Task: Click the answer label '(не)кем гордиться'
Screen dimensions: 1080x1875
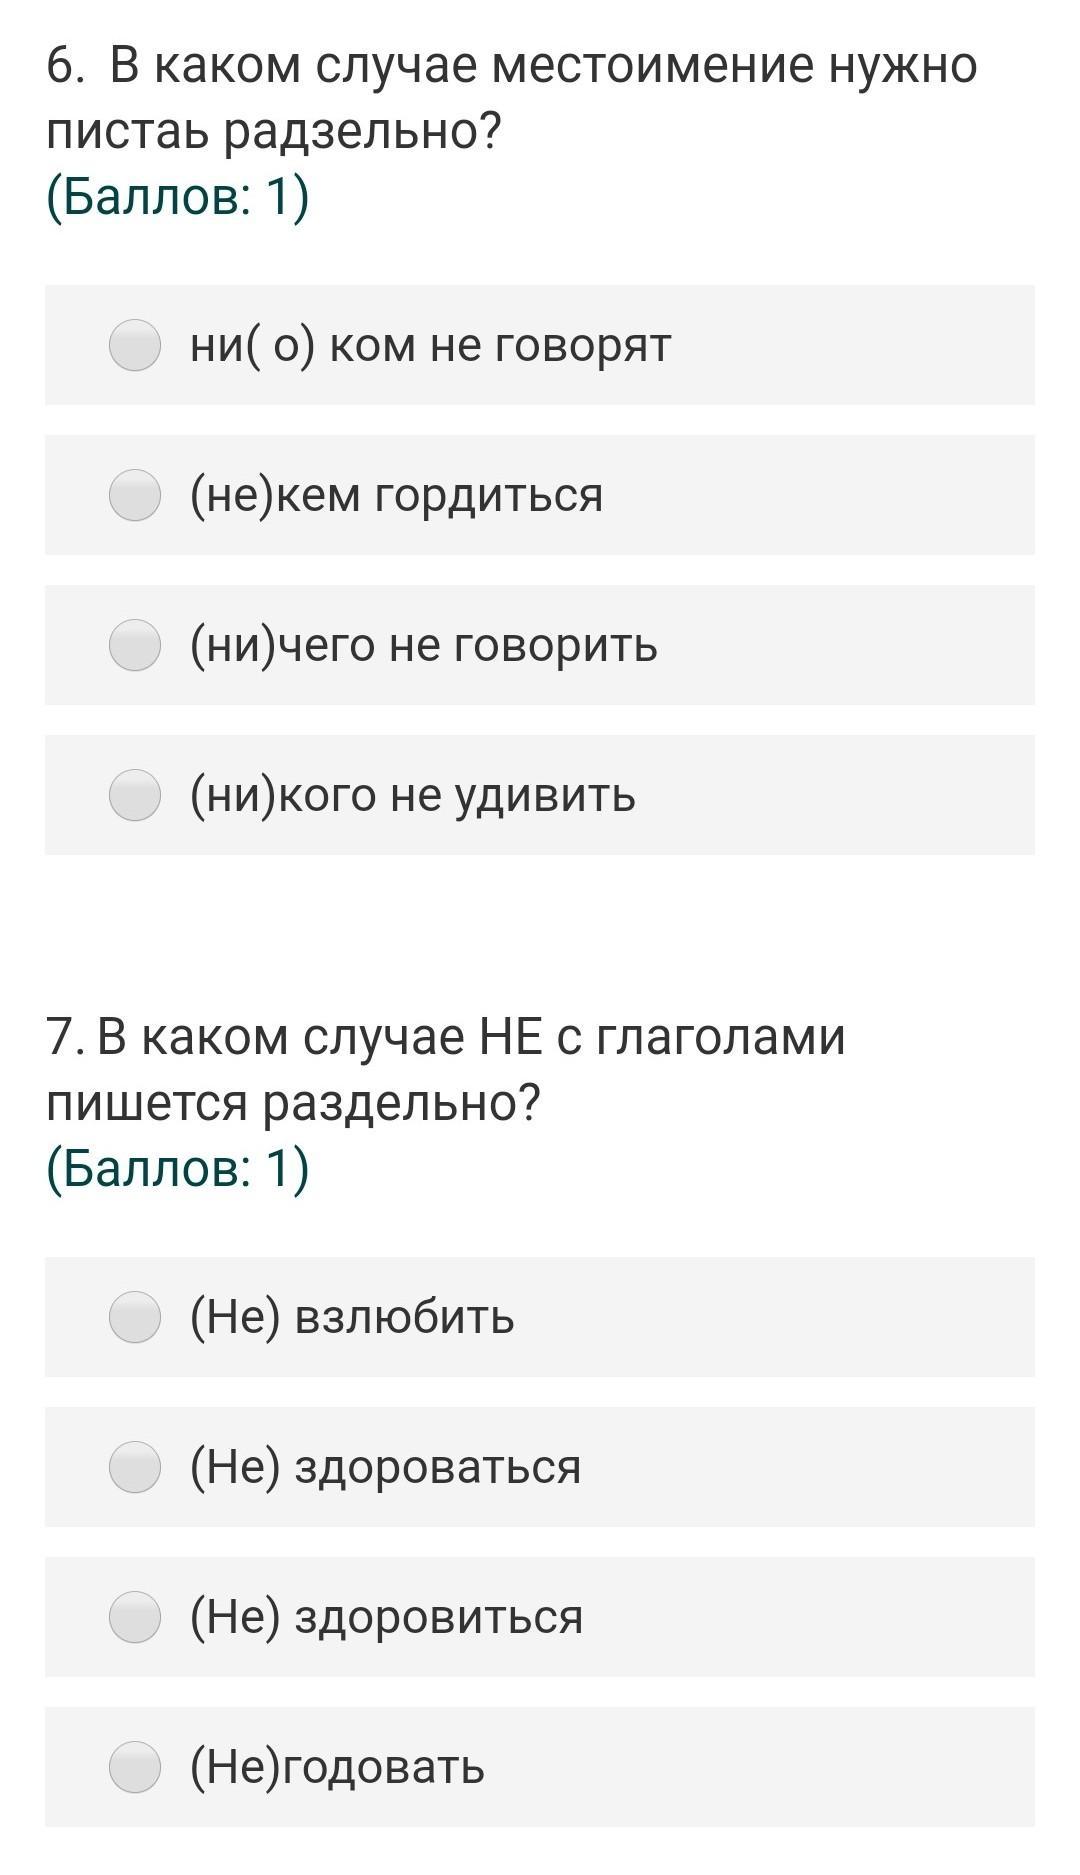Action: pos(396,495)
